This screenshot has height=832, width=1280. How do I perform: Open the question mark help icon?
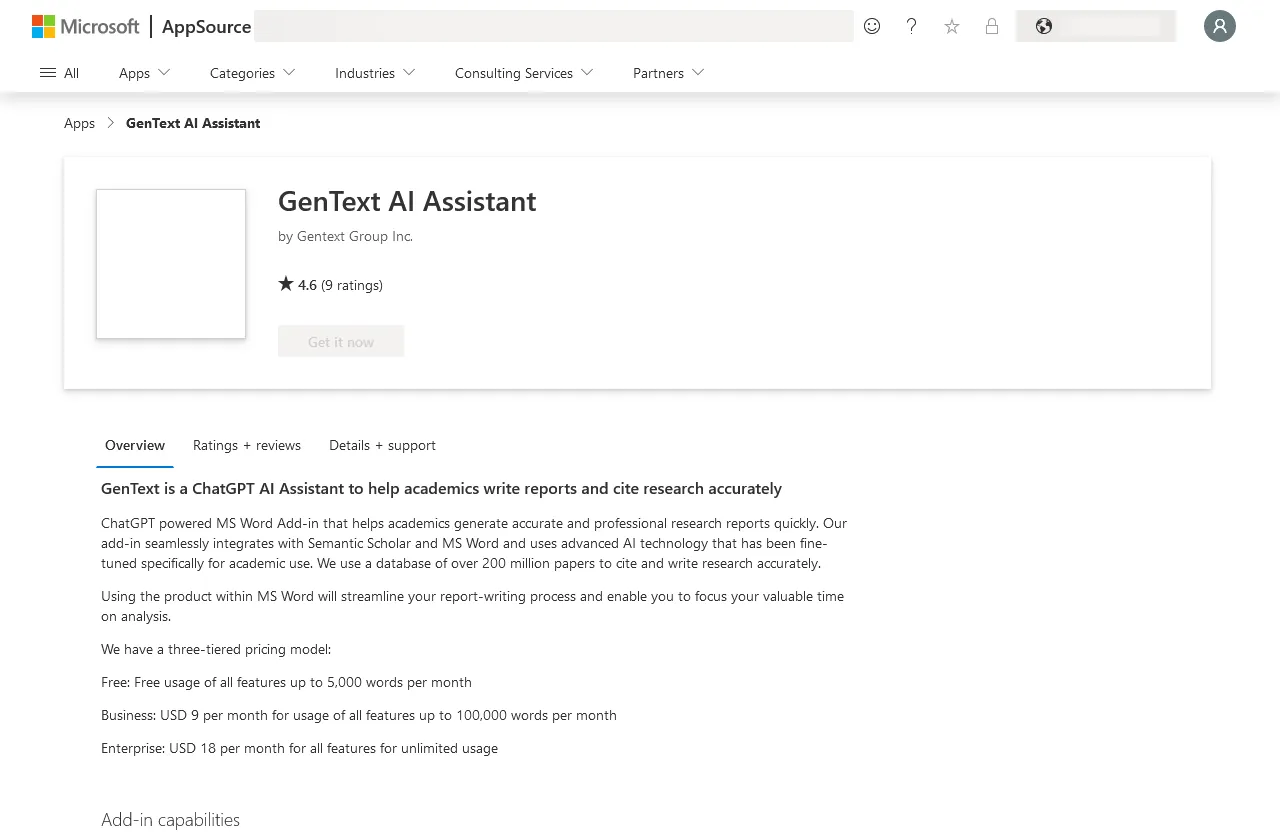point(911,26)
